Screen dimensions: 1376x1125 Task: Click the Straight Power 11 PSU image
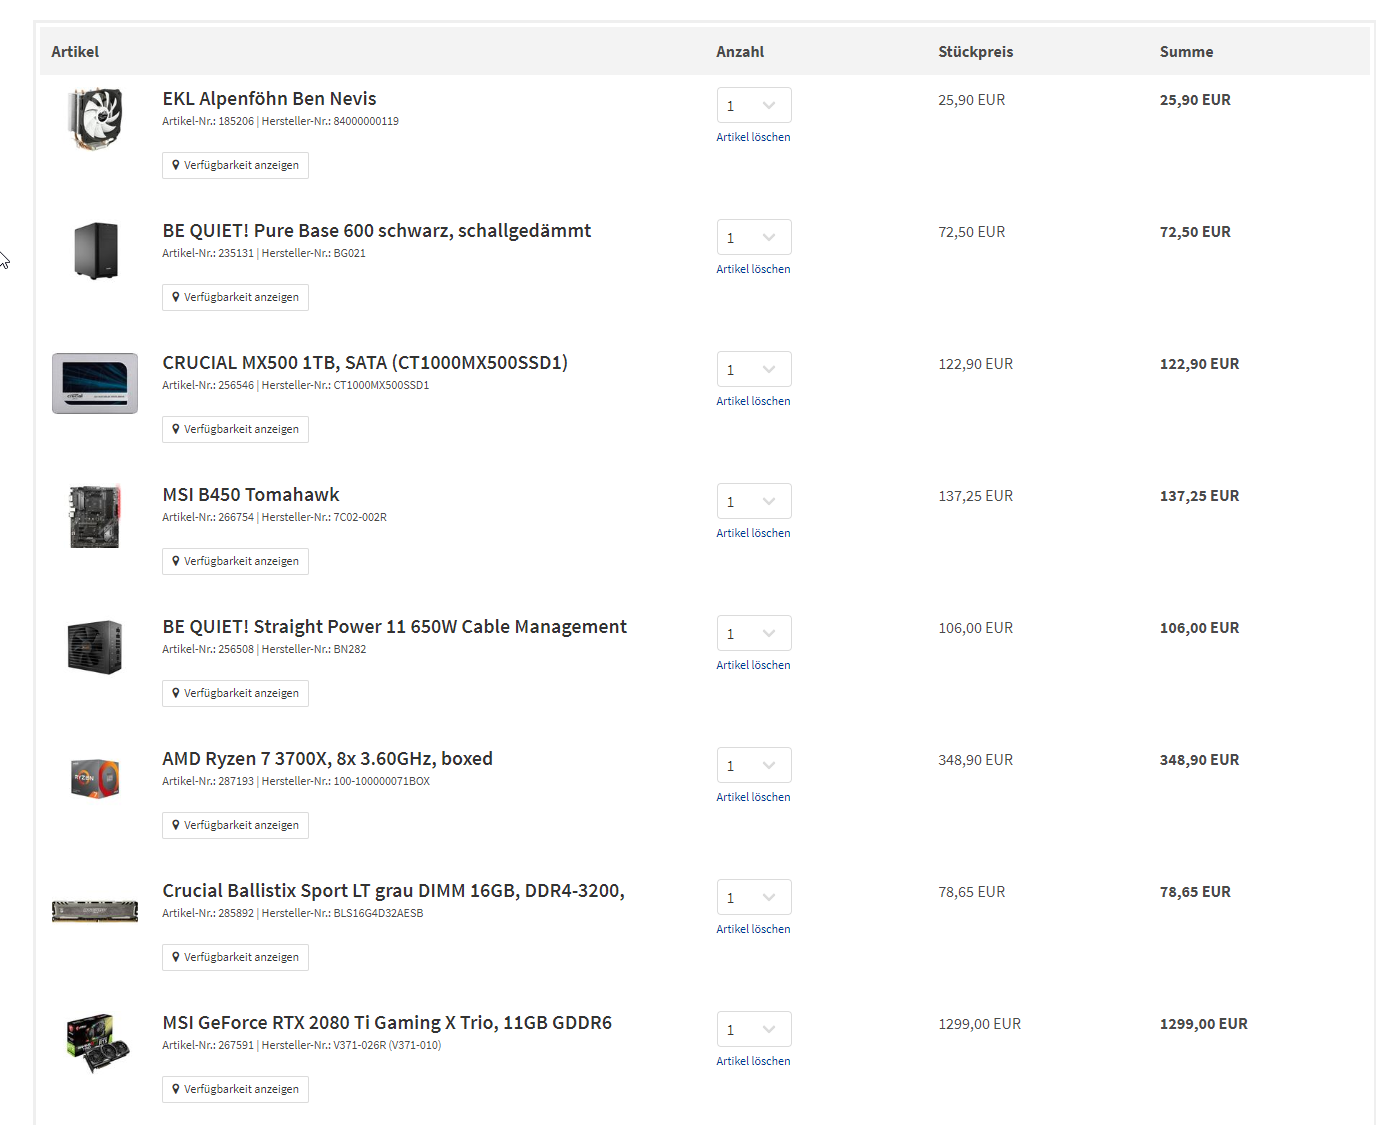click(95, 647)
